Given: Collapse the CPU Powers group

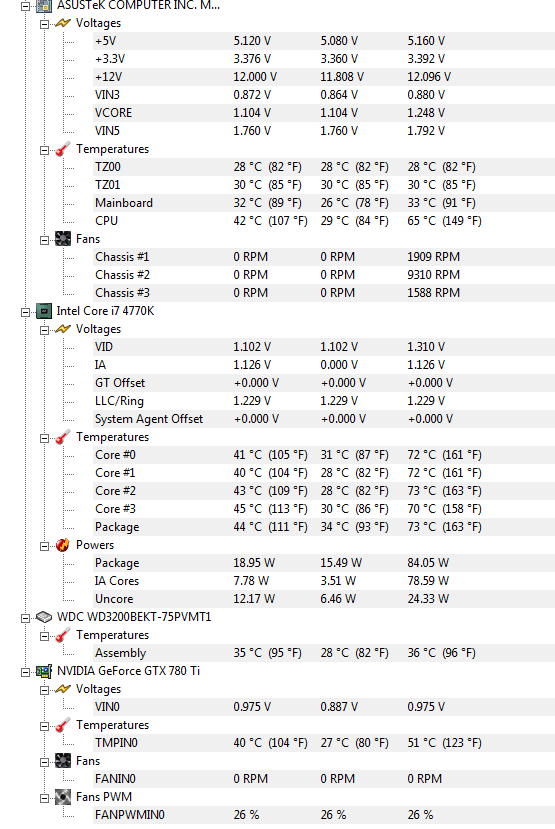Looking at the screenshot, I should pos(45,546).
